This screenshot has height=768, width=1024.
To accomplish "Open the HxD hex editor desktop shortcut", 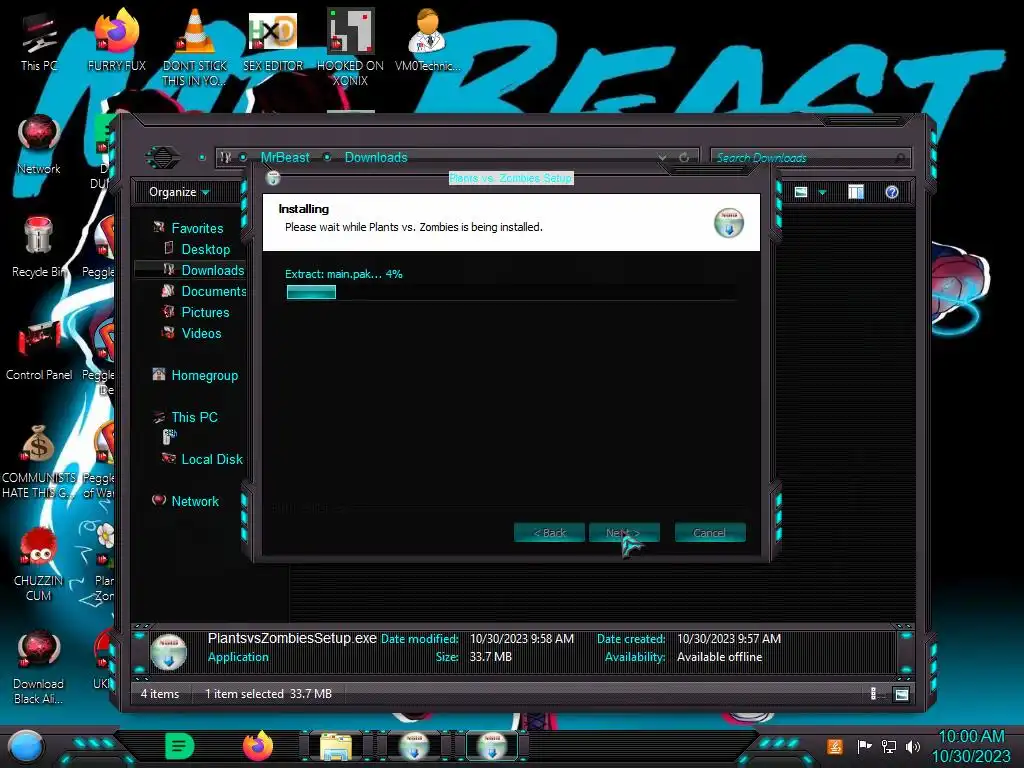I will (x=273, y=39).
